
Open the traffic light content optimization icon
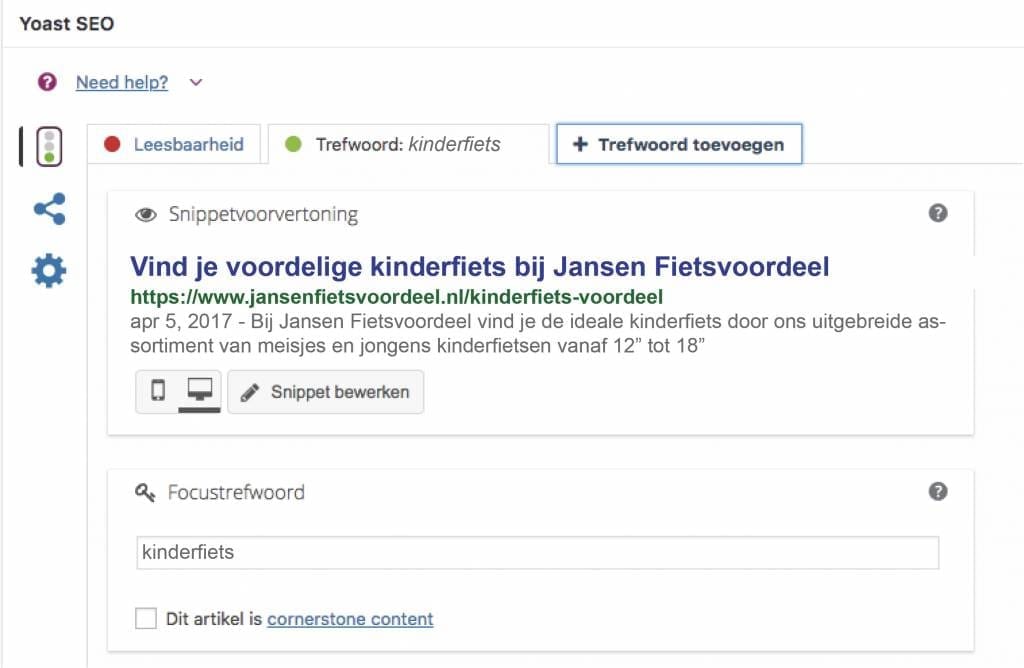pyautogui.click(x=48, y=147)
